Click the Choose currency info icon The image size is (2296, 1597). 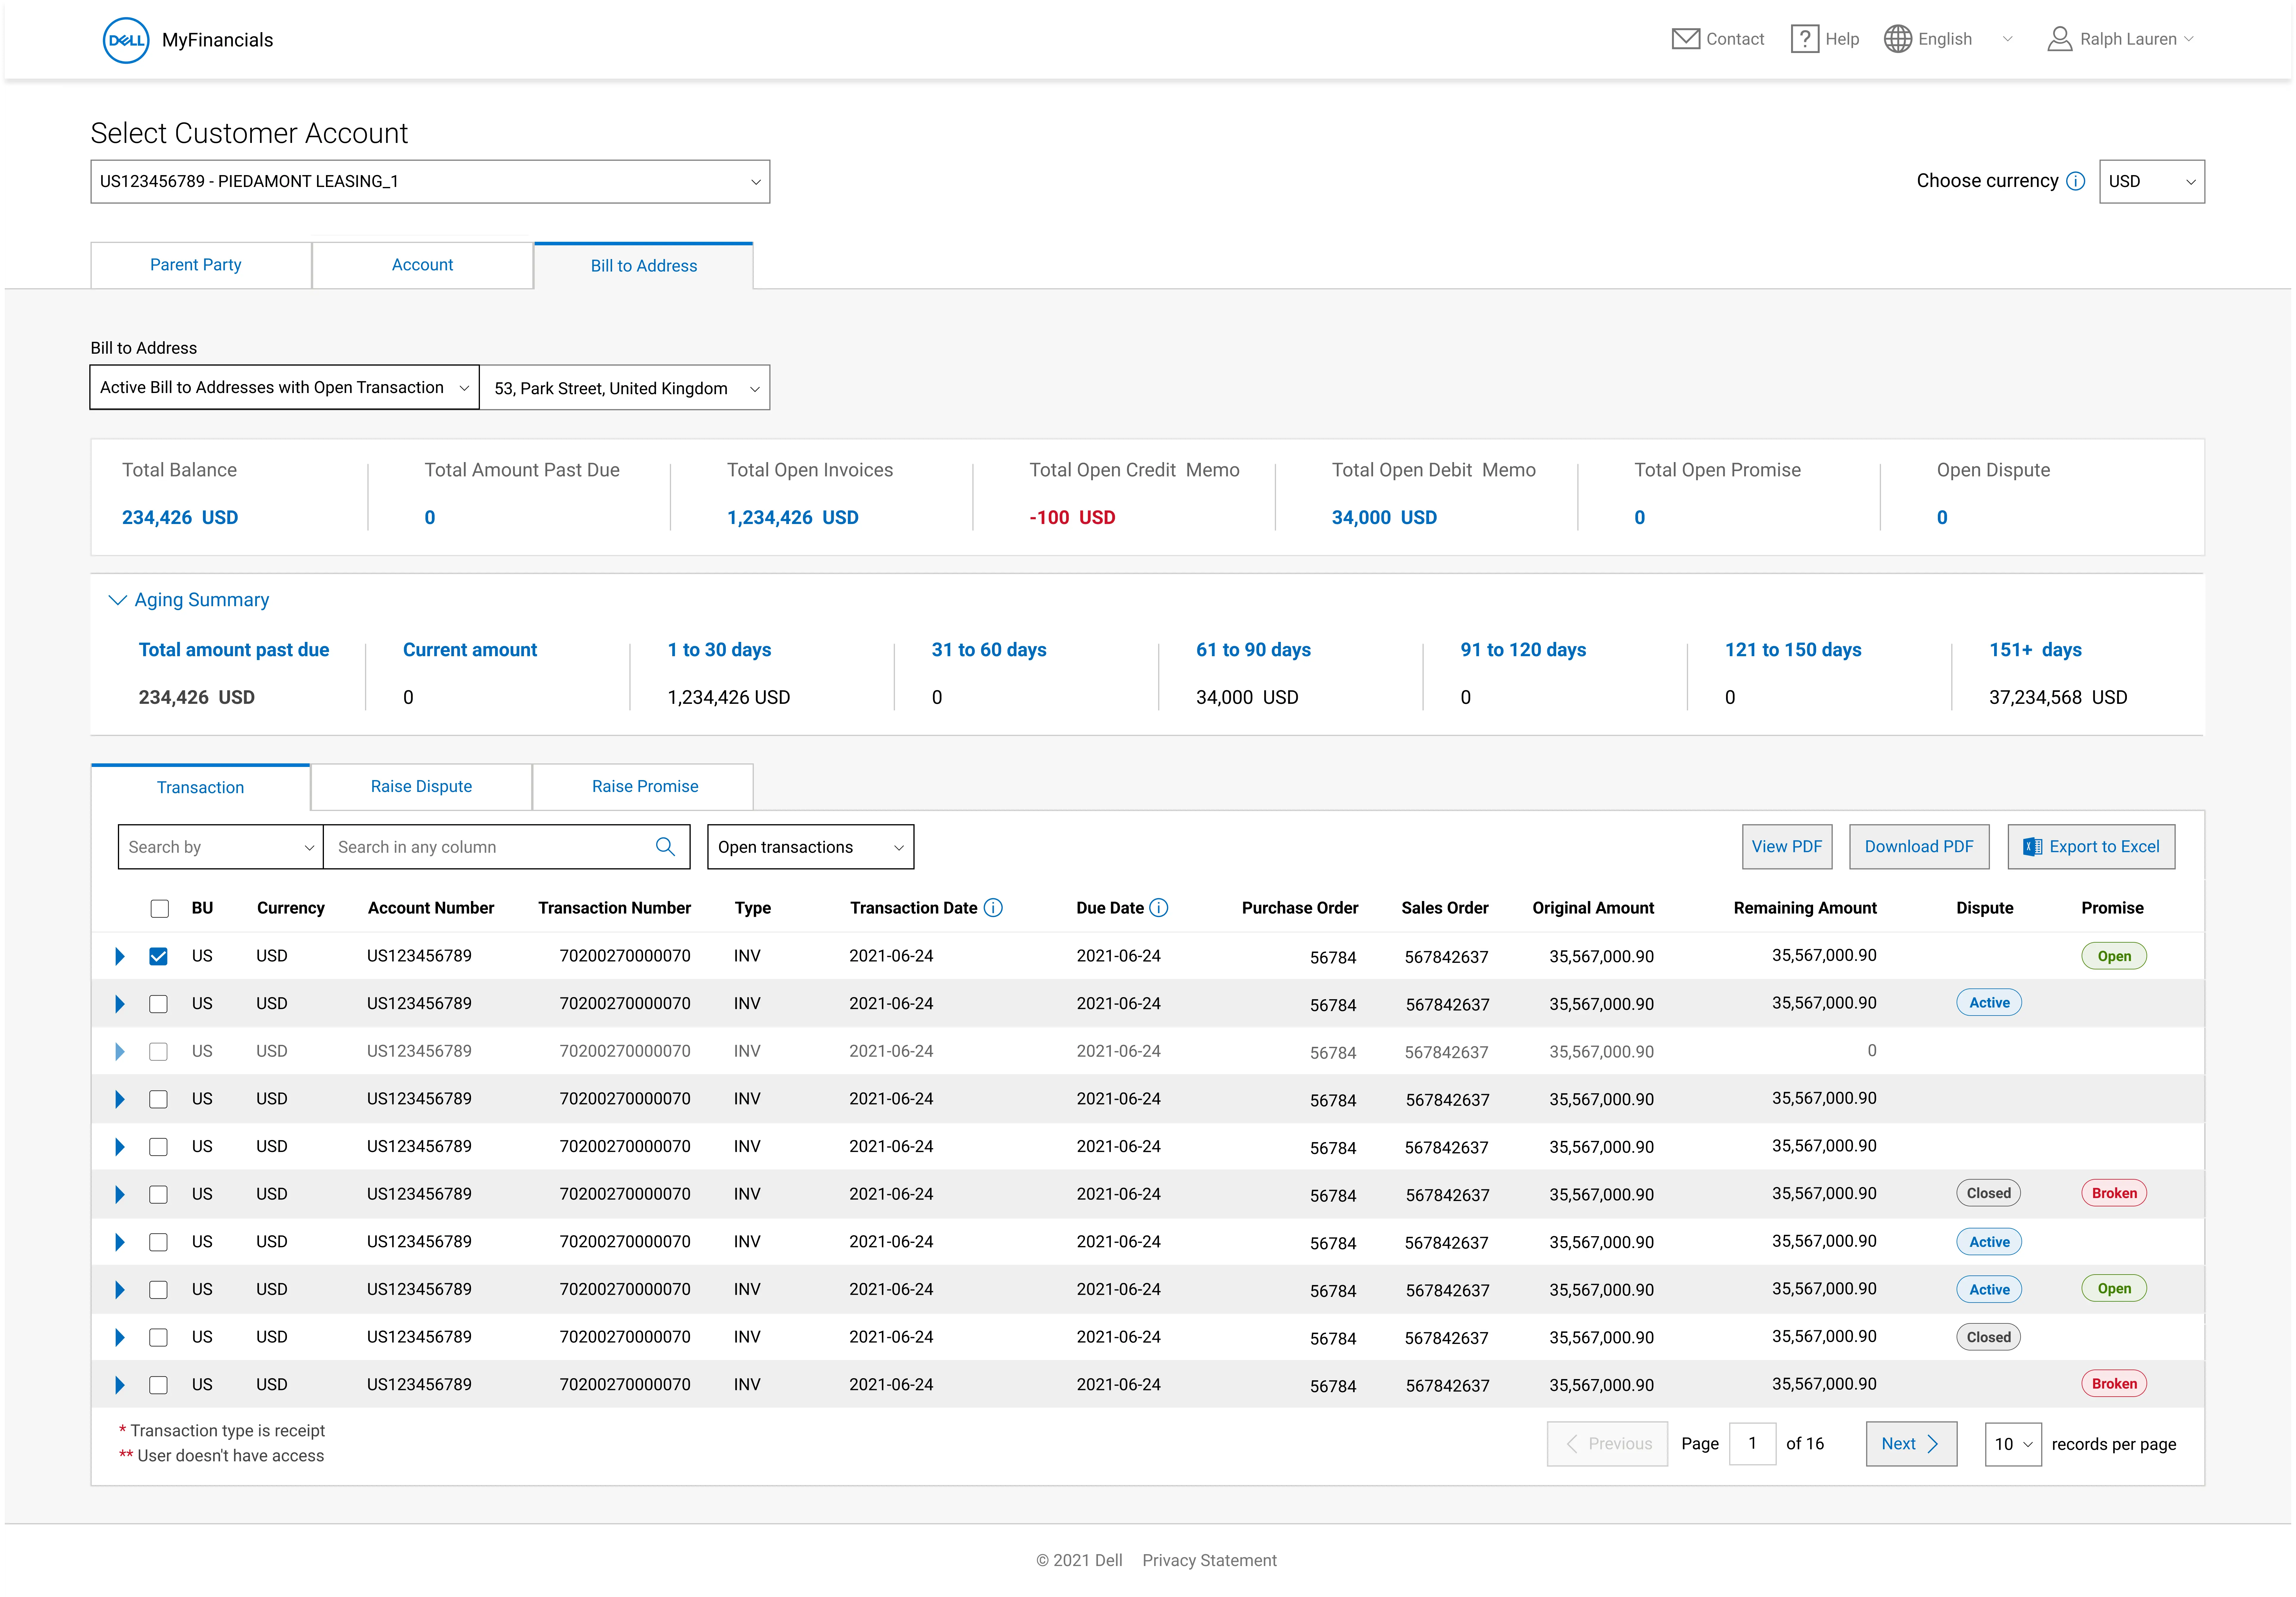coord(2075,181)
